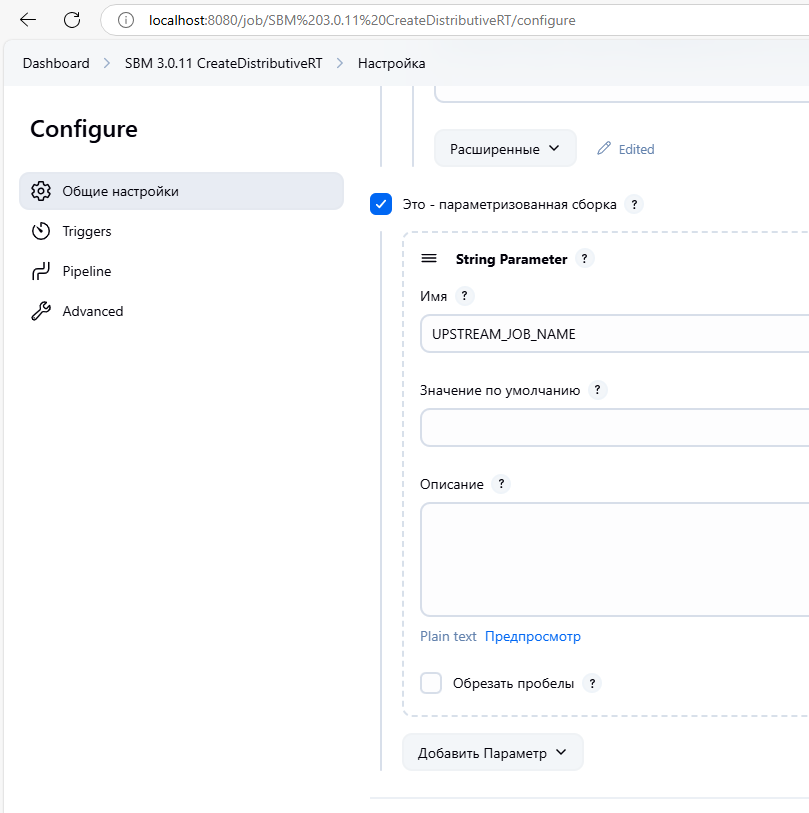Open the Pipeline section in sidebar

[87, 271]
